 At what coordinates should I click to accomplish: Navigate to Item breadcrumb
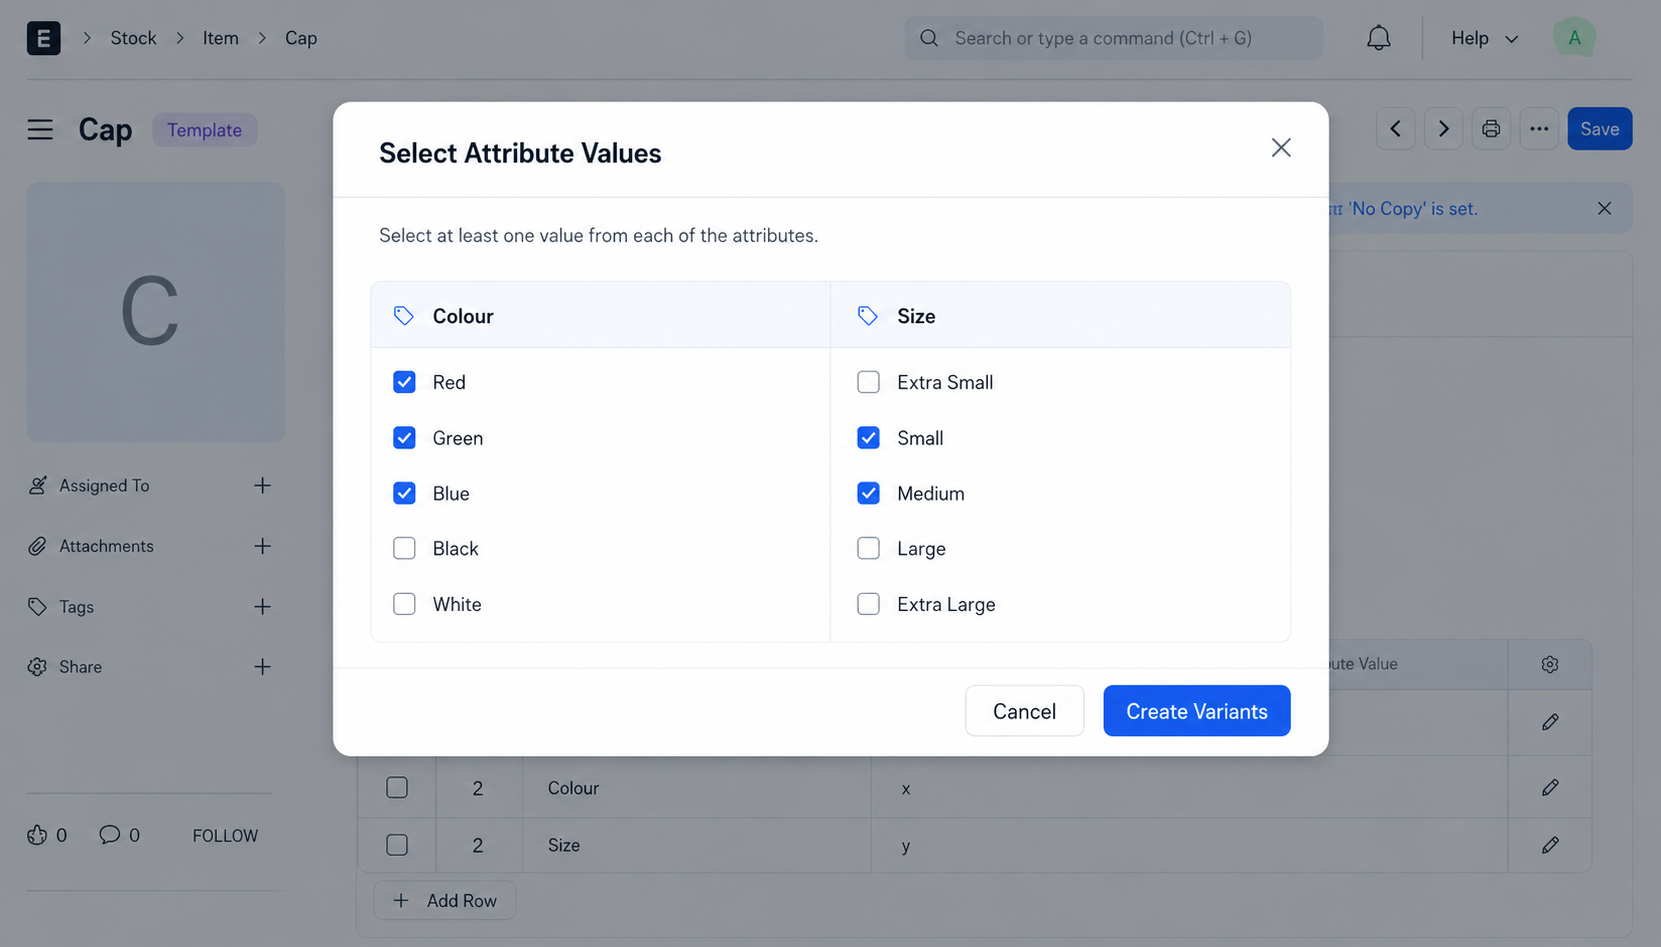220,38
